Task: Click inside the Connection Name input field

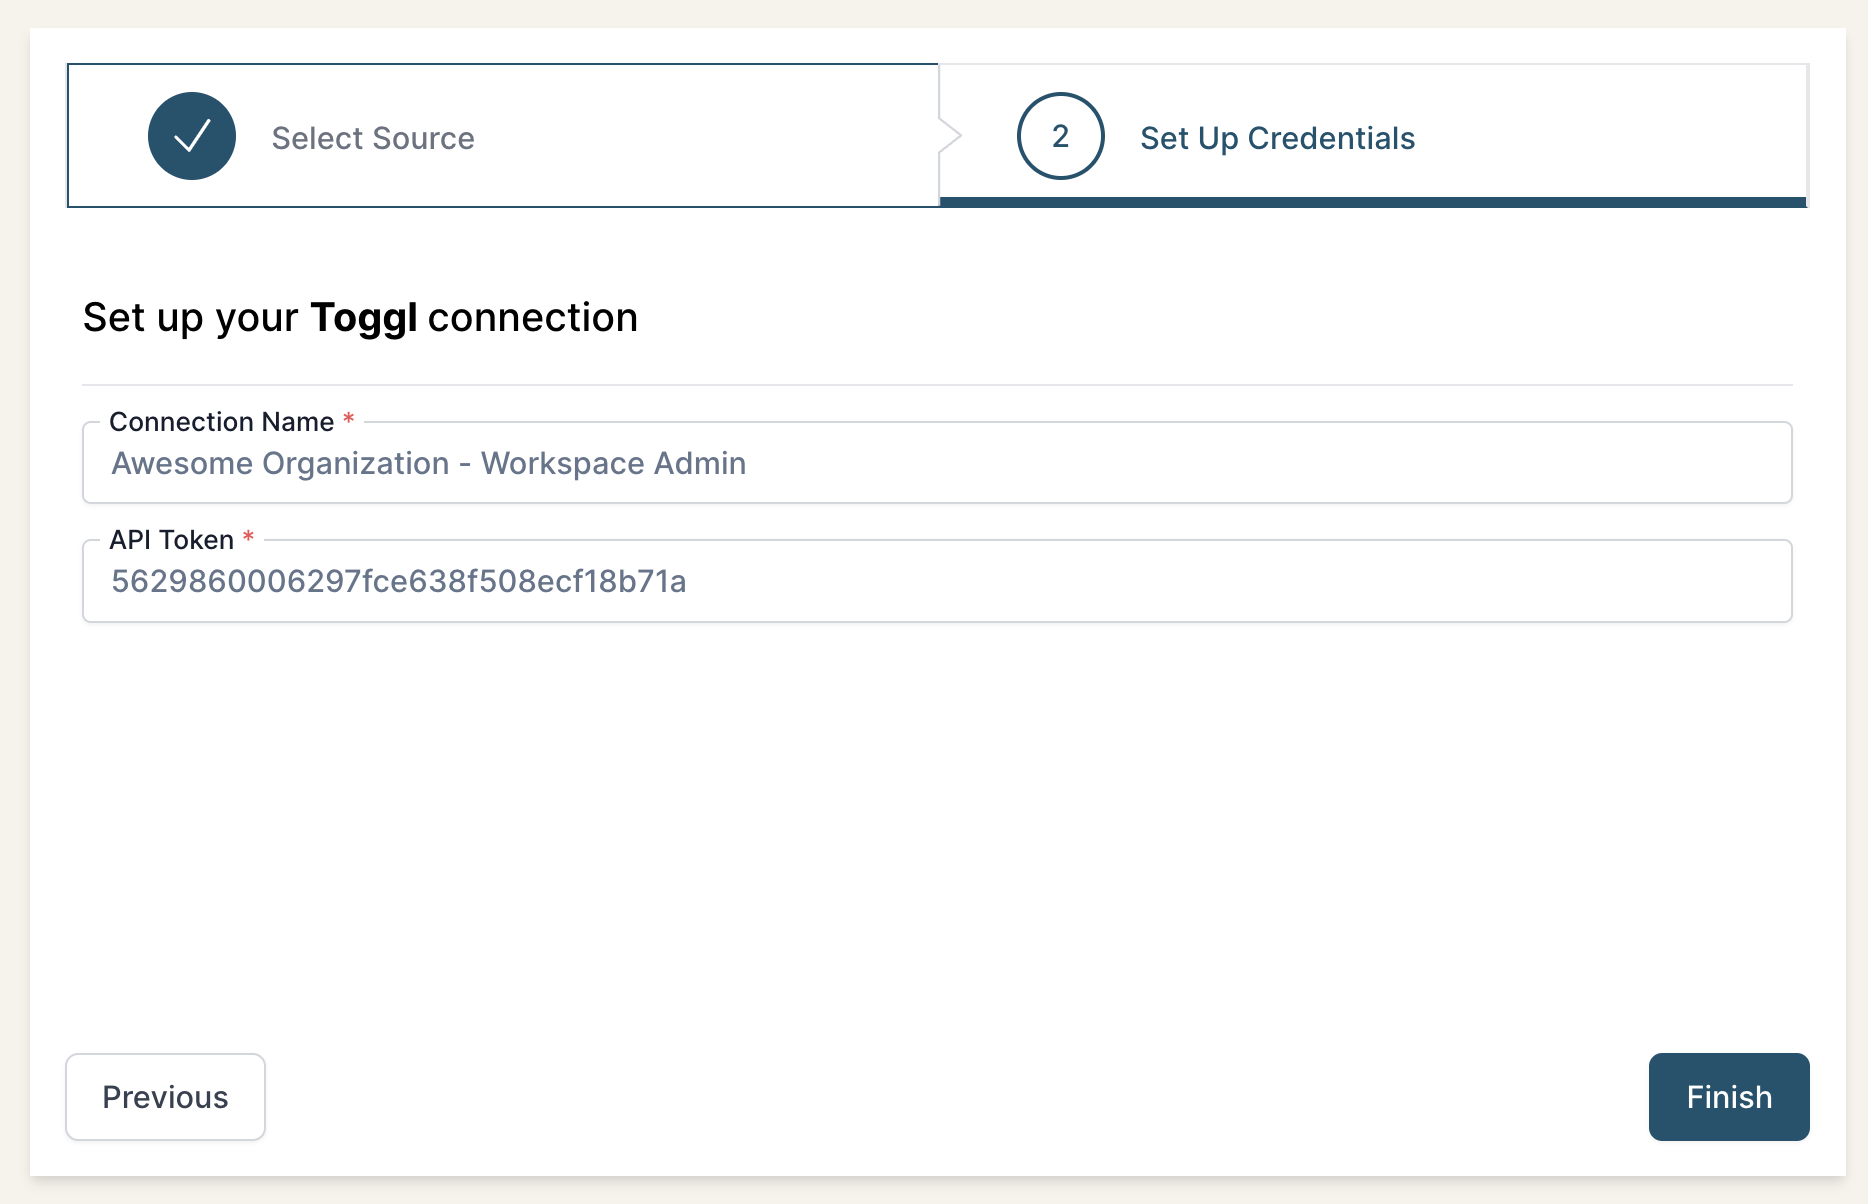Action: click(936, 463)
